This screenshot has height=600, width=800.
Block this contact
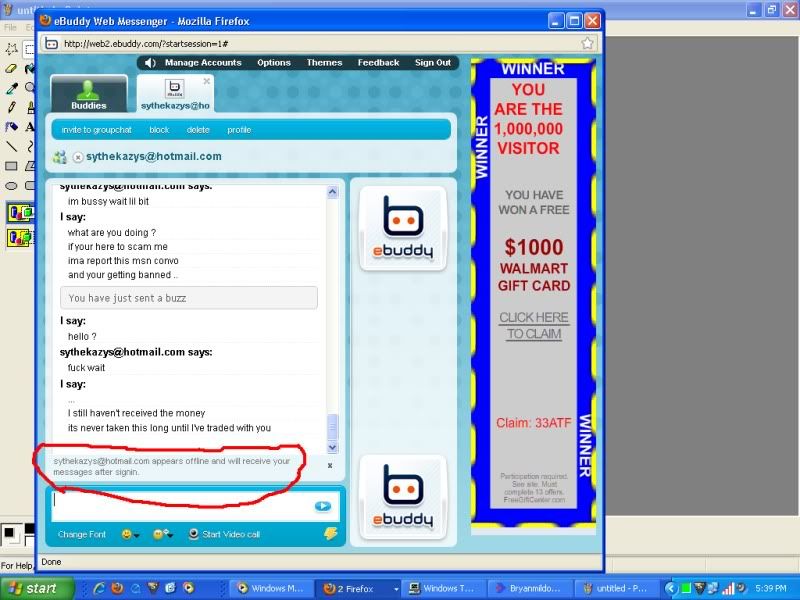[x=159, y=130]
